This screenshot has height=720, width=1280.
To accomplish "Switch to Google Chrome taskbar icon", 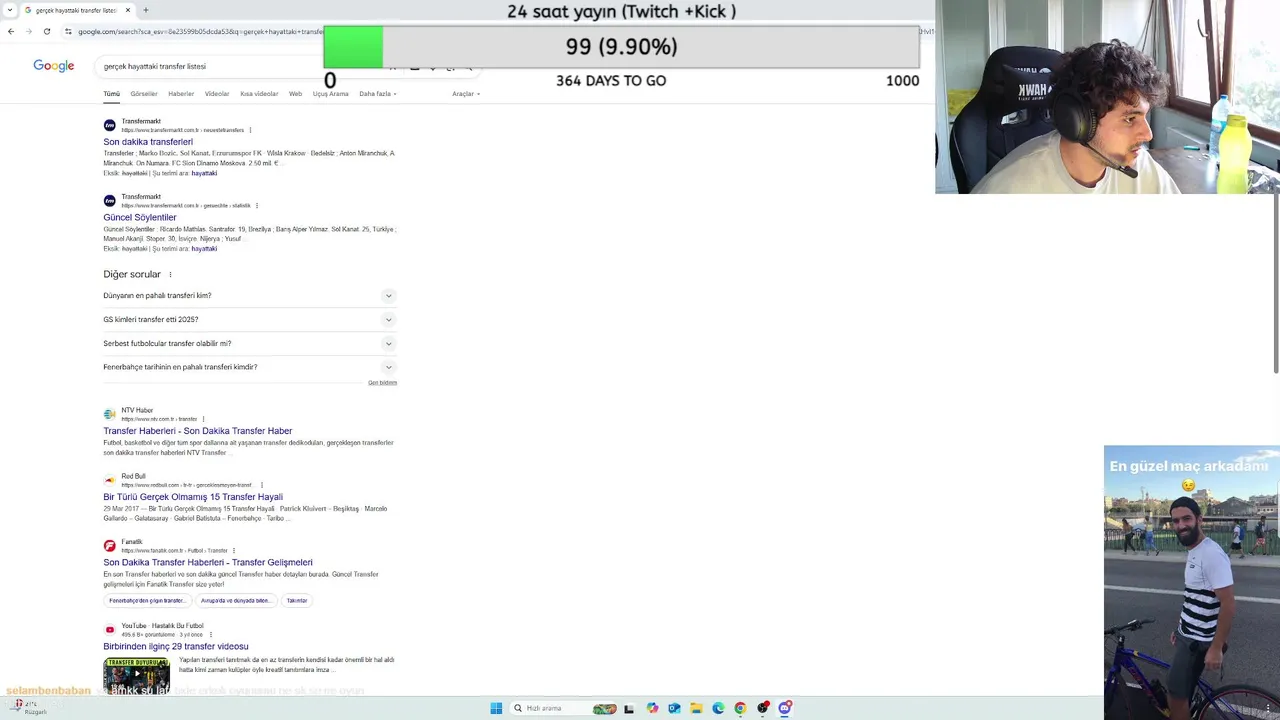I will [740, 708].
